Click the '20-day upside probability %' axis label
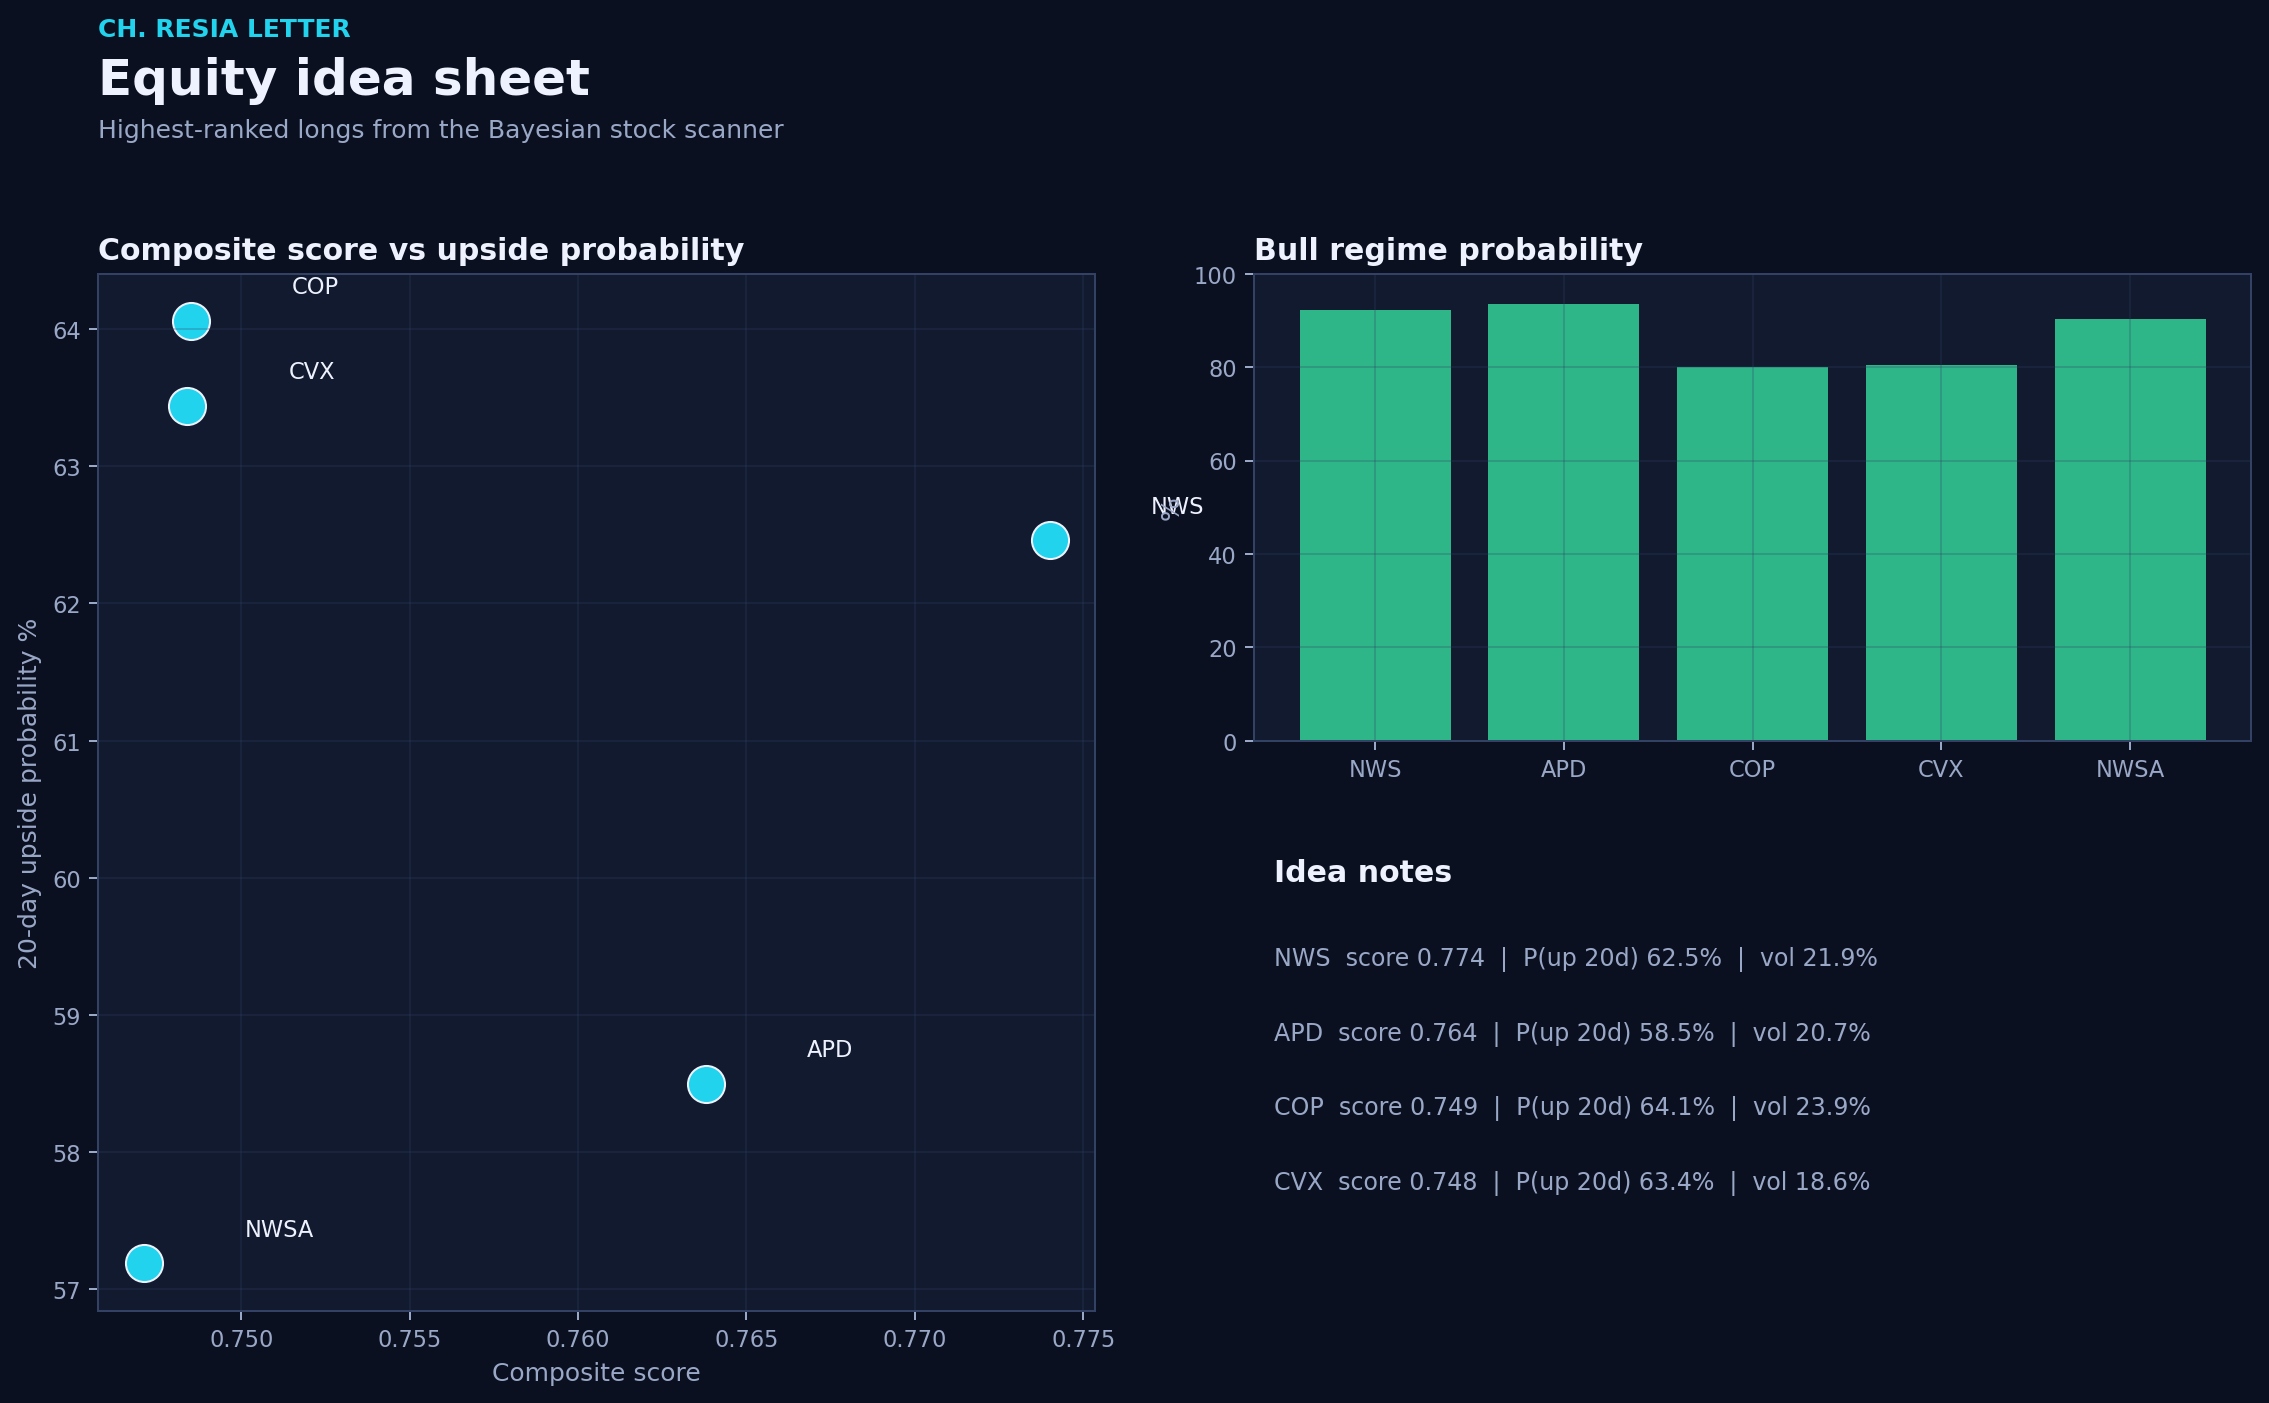This screenshot has width=2269, height=1403. click(x=28, y=793)
